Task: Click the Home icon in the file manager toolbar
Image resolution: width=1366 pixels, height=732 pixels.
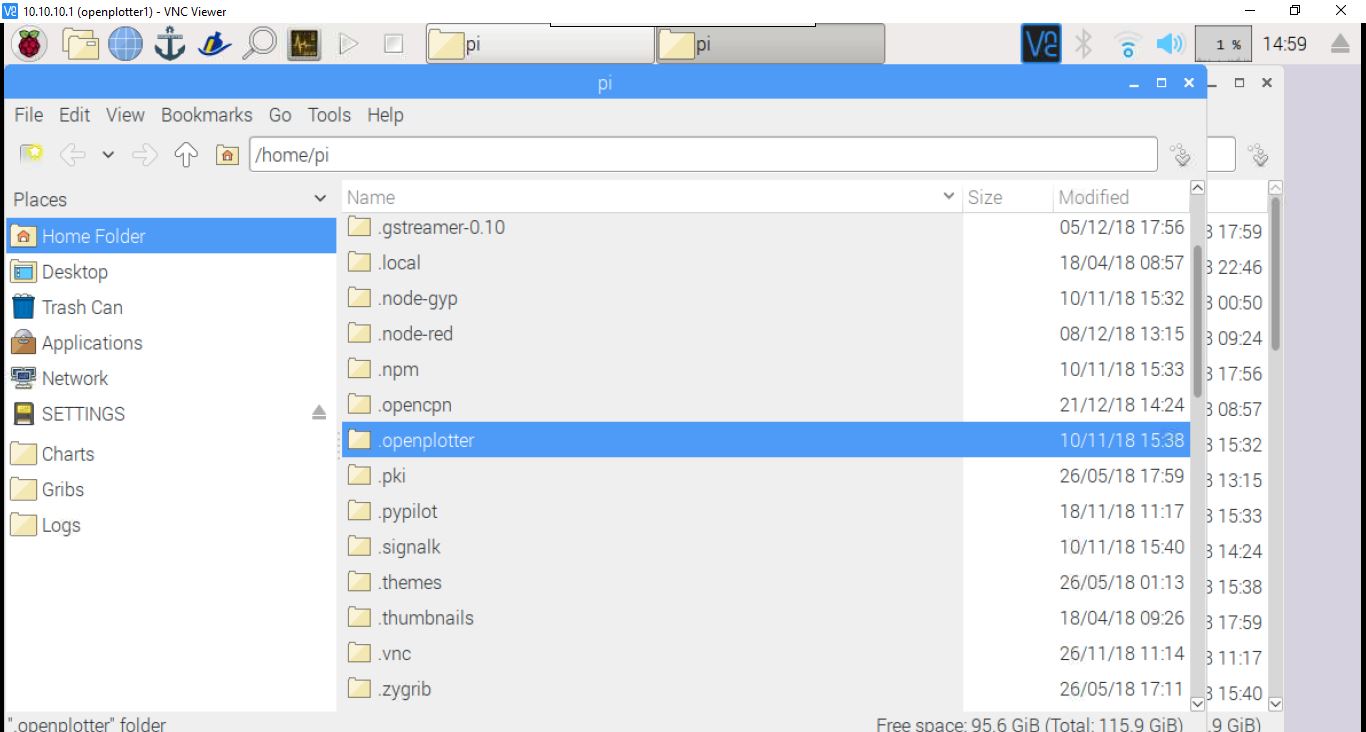Action: 227,154
